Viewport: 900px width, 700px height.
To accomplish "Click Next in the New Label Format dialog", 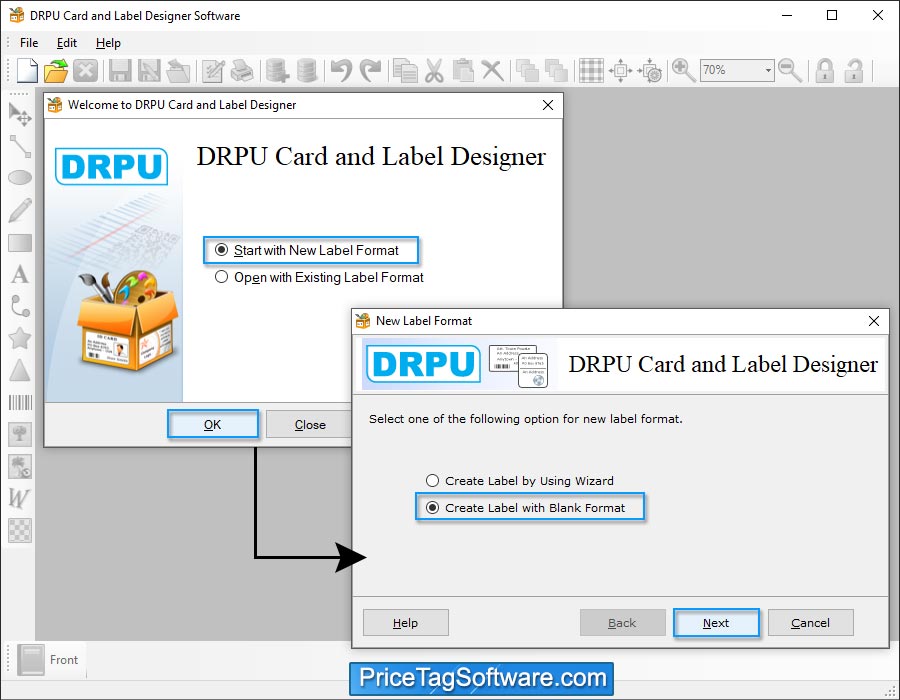I will (x=716, y=623).
